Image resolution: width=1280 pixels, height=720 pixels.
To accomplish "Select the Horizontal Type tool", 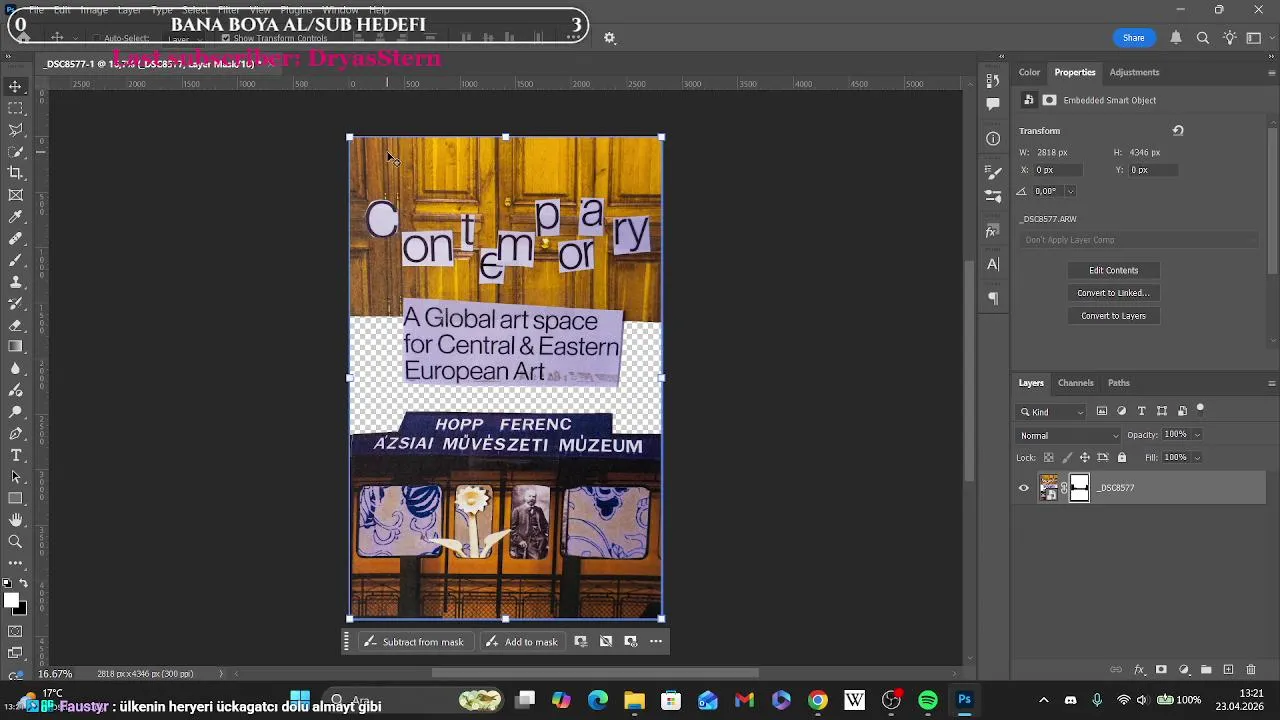I will pos(15,455).
